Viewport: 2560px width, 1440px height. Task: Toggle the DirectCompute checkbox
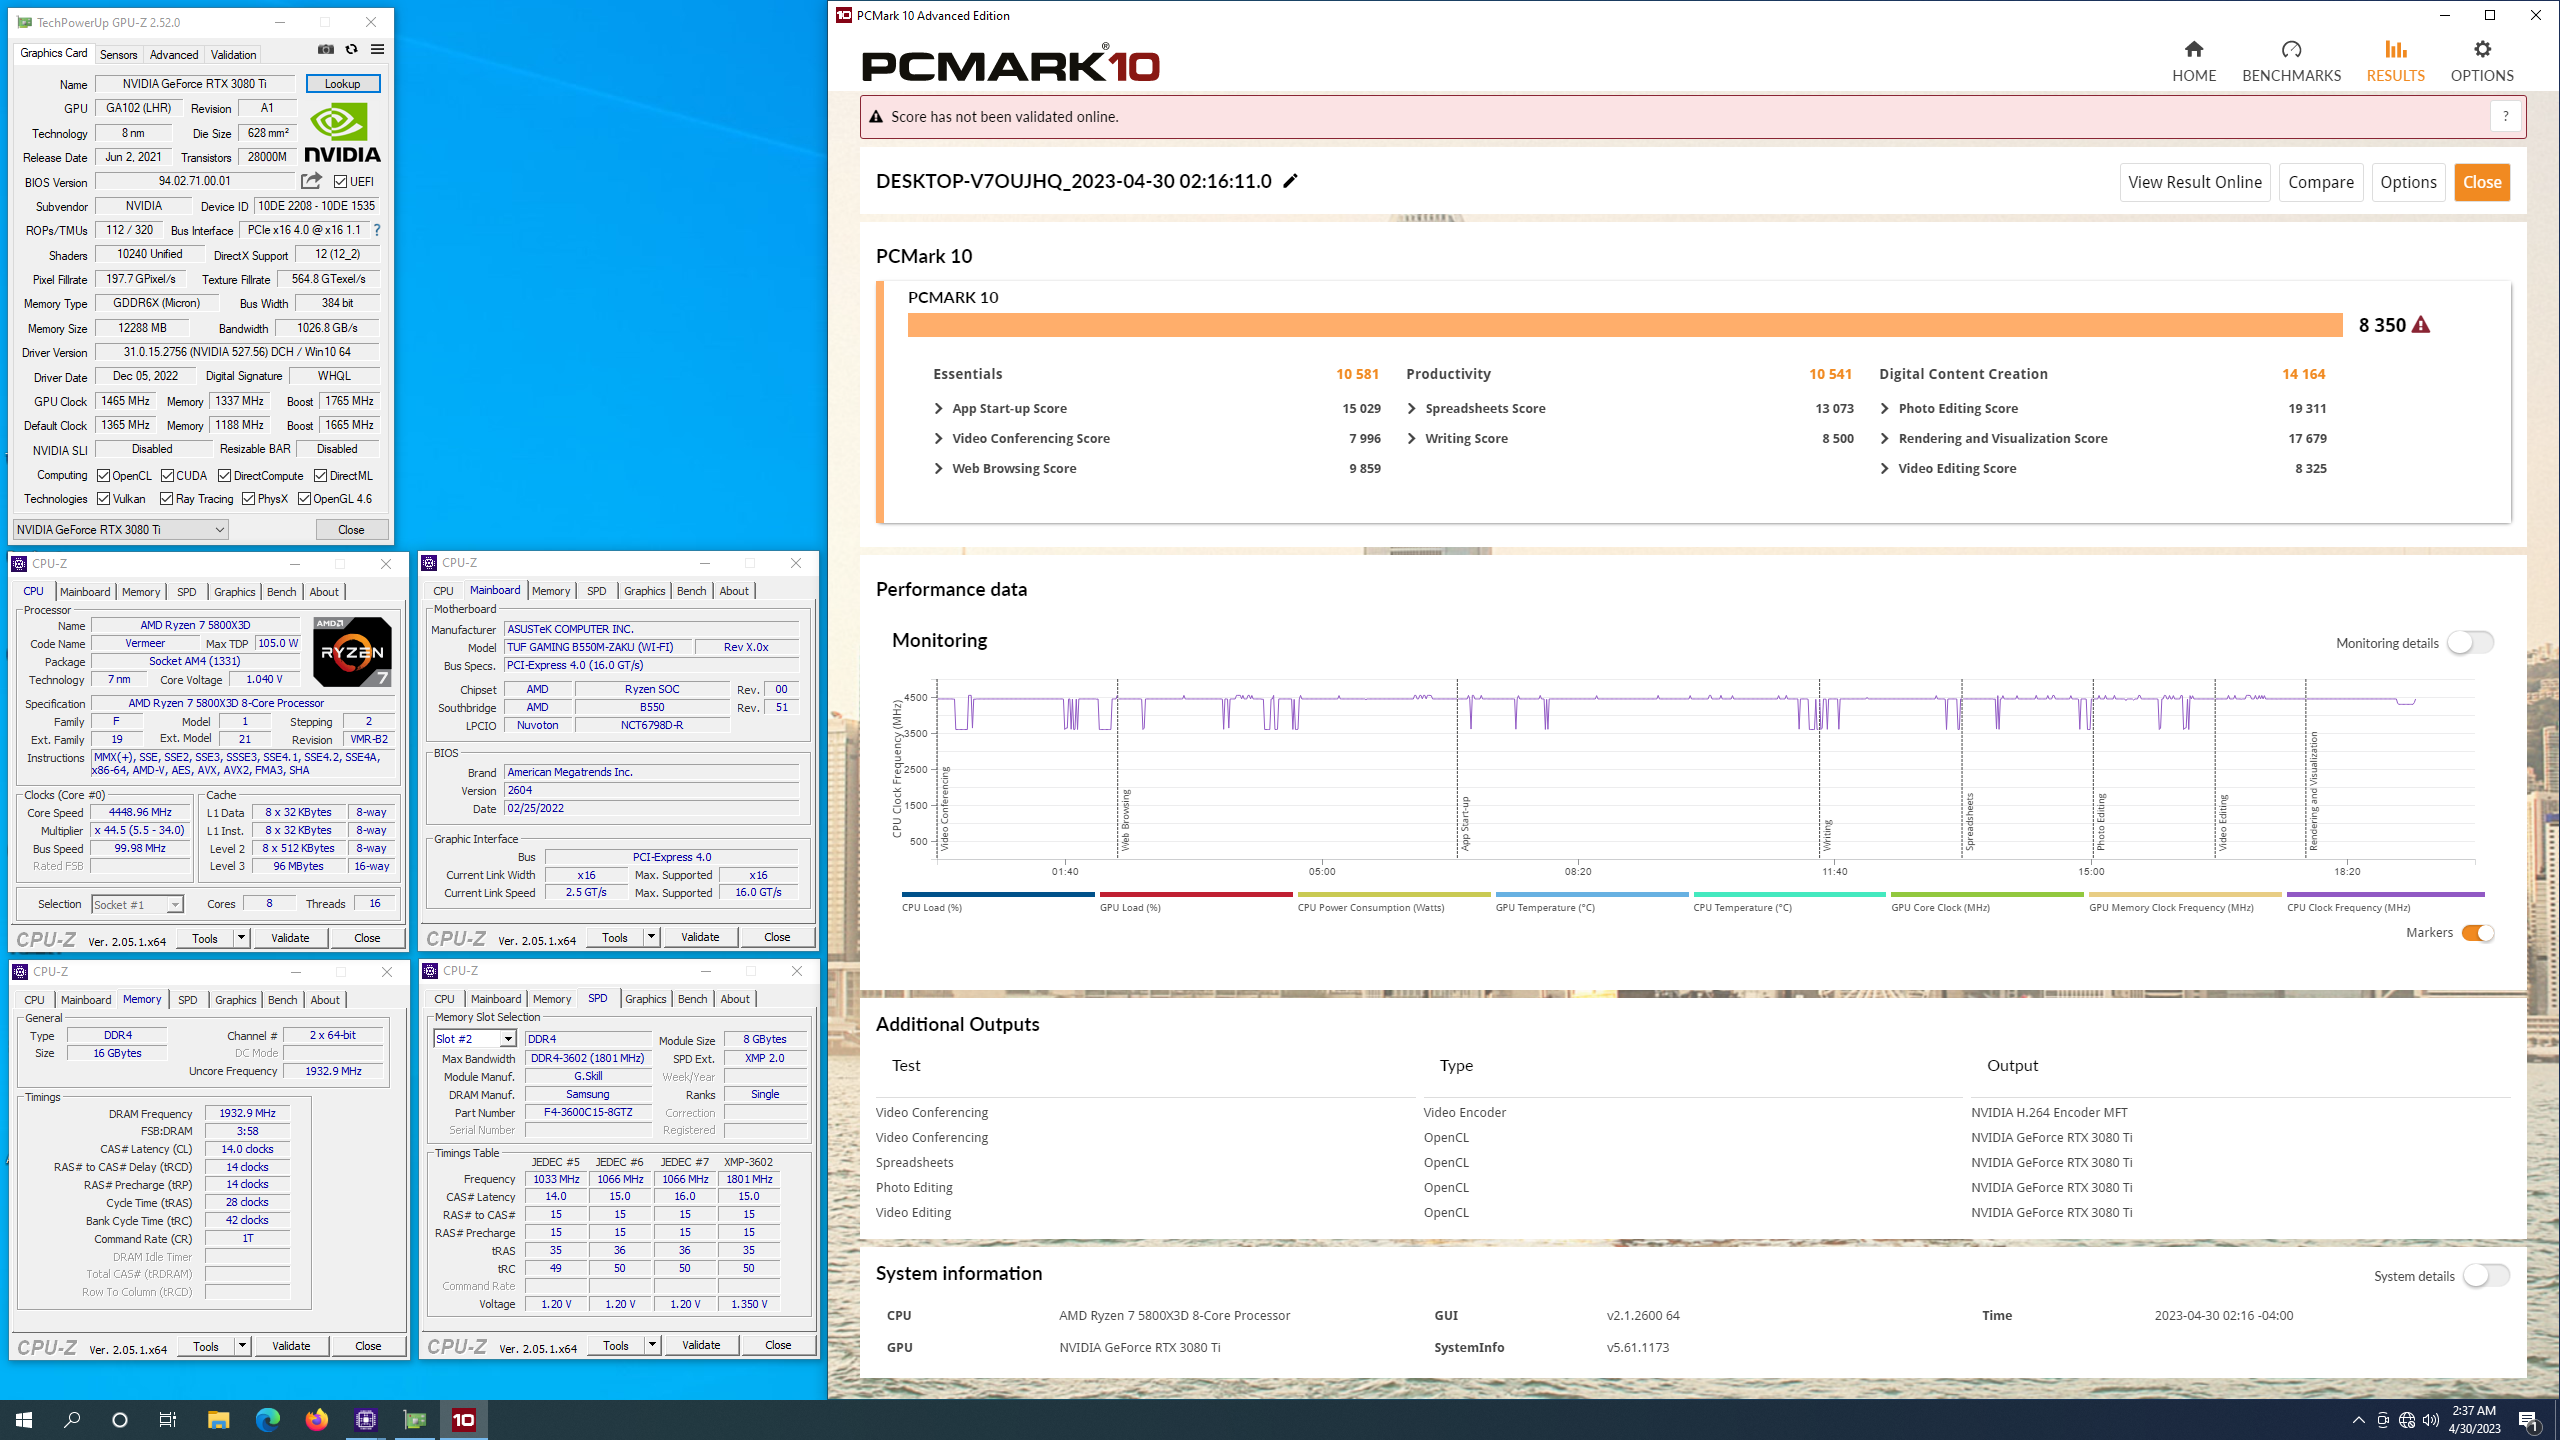[x=225, y=475]
